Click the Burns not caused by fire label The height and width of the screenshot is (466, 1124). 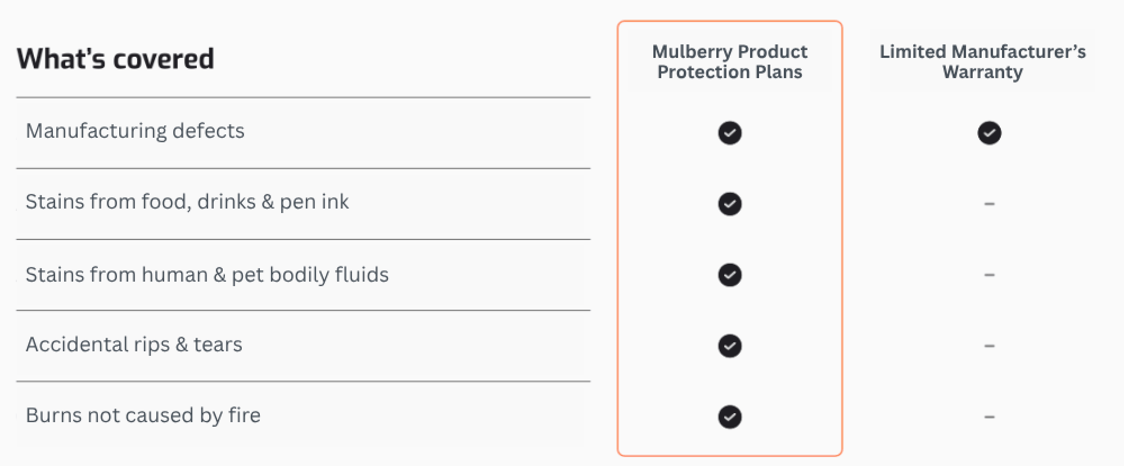click(x=143, y=415)
